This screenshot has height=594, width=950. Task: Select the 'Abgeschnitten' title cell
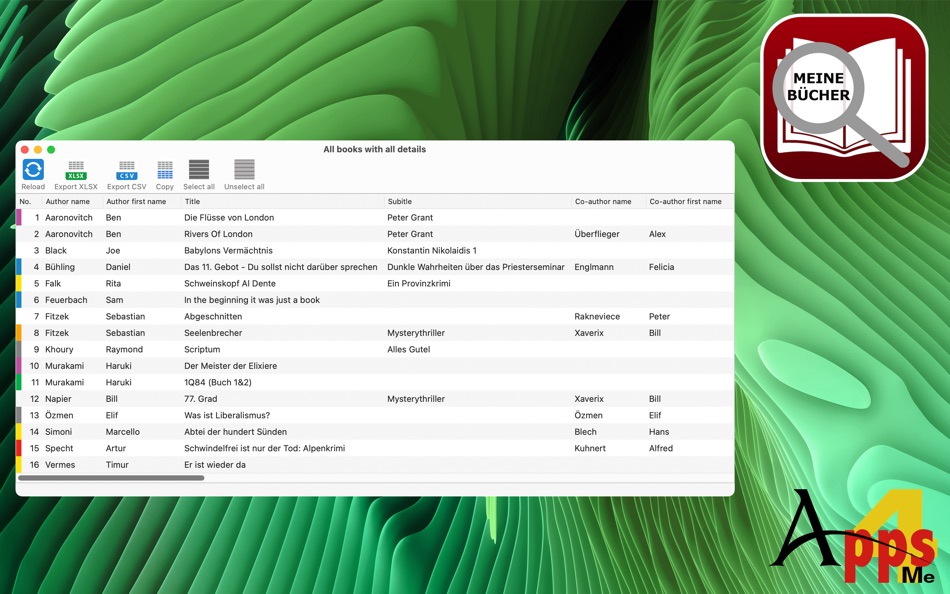(x=213, y=316)
